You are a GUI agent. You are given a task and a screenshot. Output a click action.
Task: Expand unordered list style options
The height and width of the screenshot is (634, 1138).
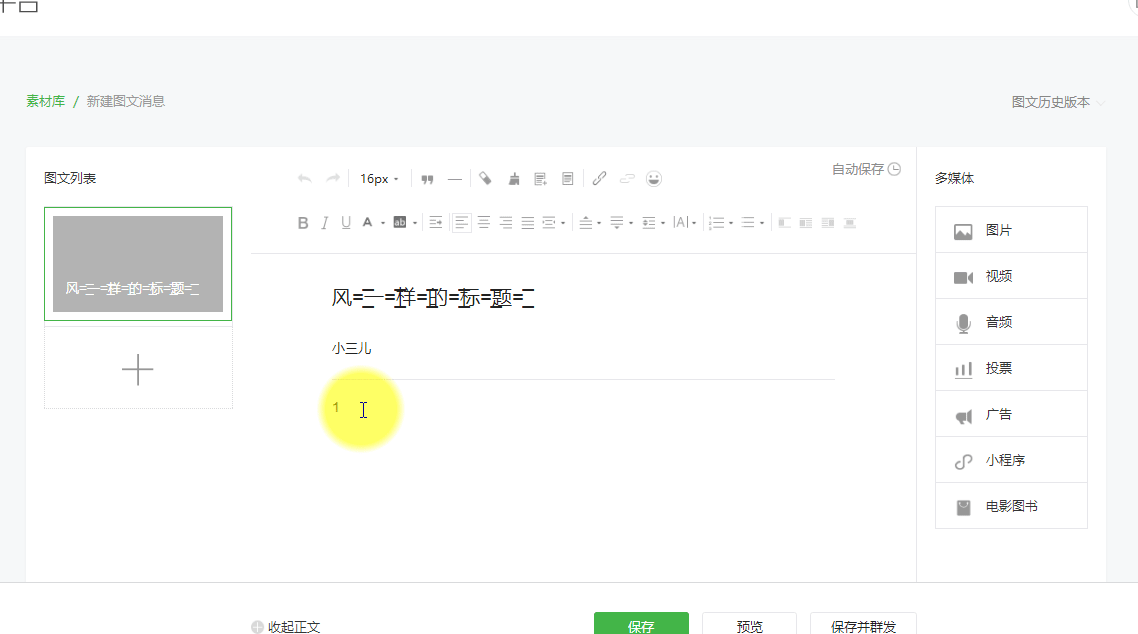point(762,223)
